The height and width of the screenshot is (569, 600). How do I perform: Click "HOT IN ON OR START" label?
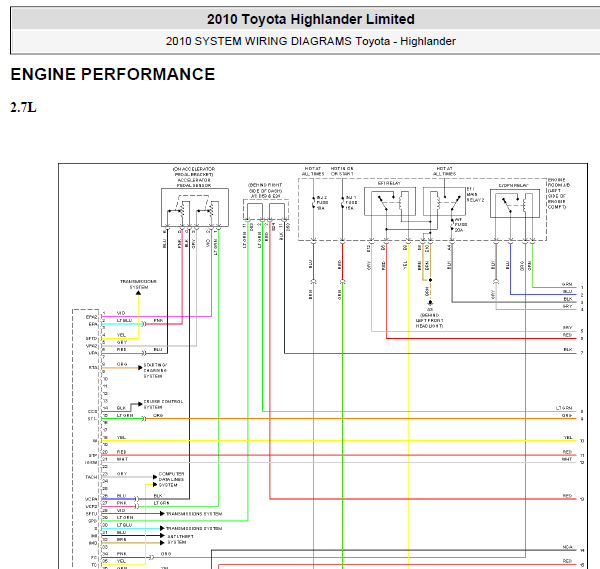(x=342, y=171)
